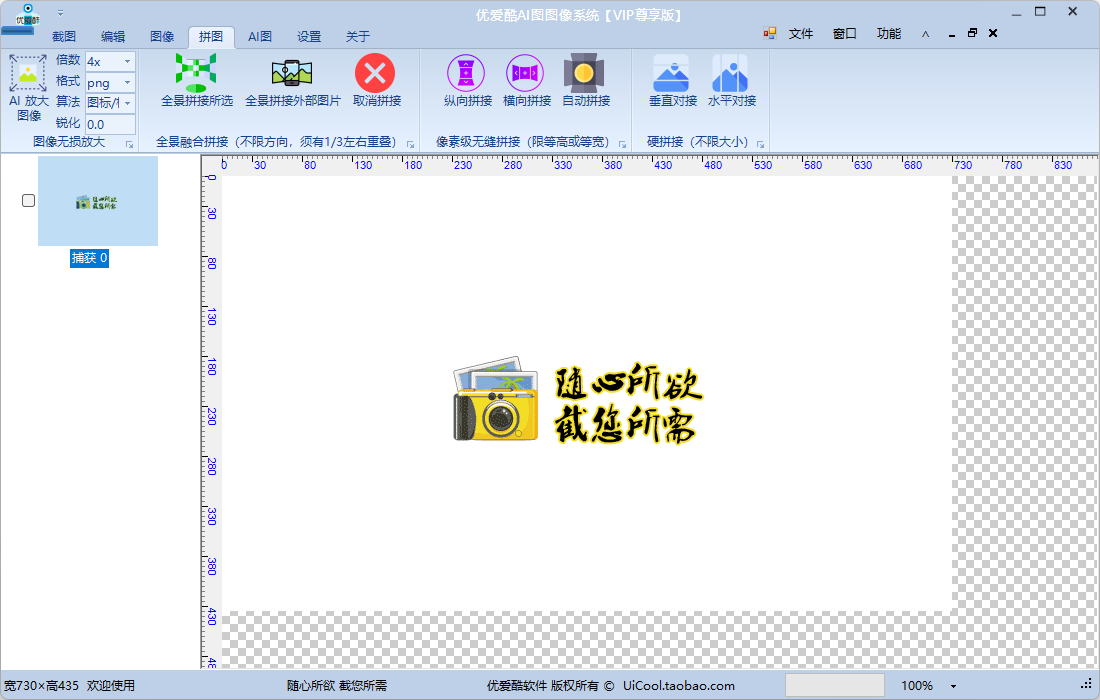
Task: Cancel stitching with 取消拼接 icon
Action: click(375, 73)
